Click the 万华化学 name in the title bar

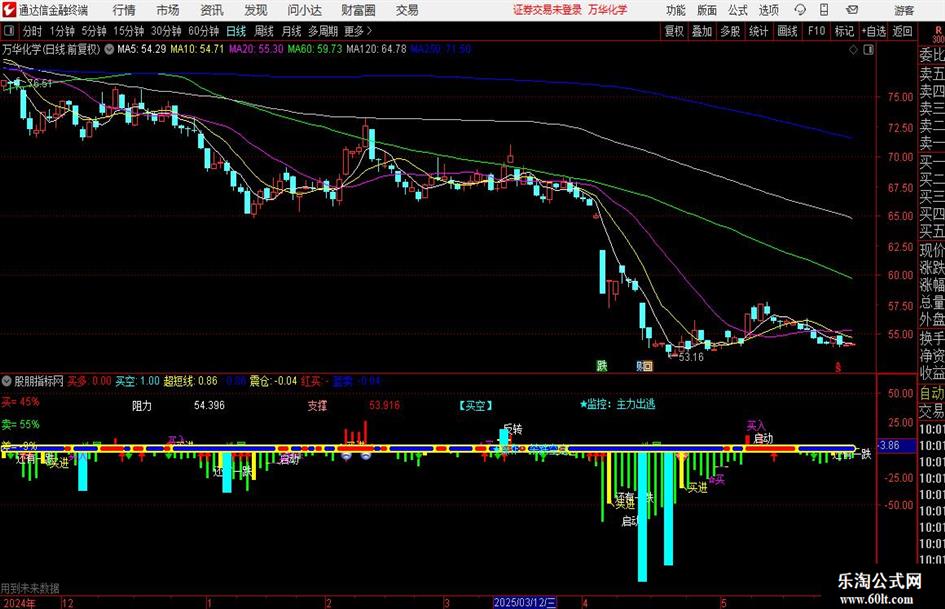coord(608,10)
